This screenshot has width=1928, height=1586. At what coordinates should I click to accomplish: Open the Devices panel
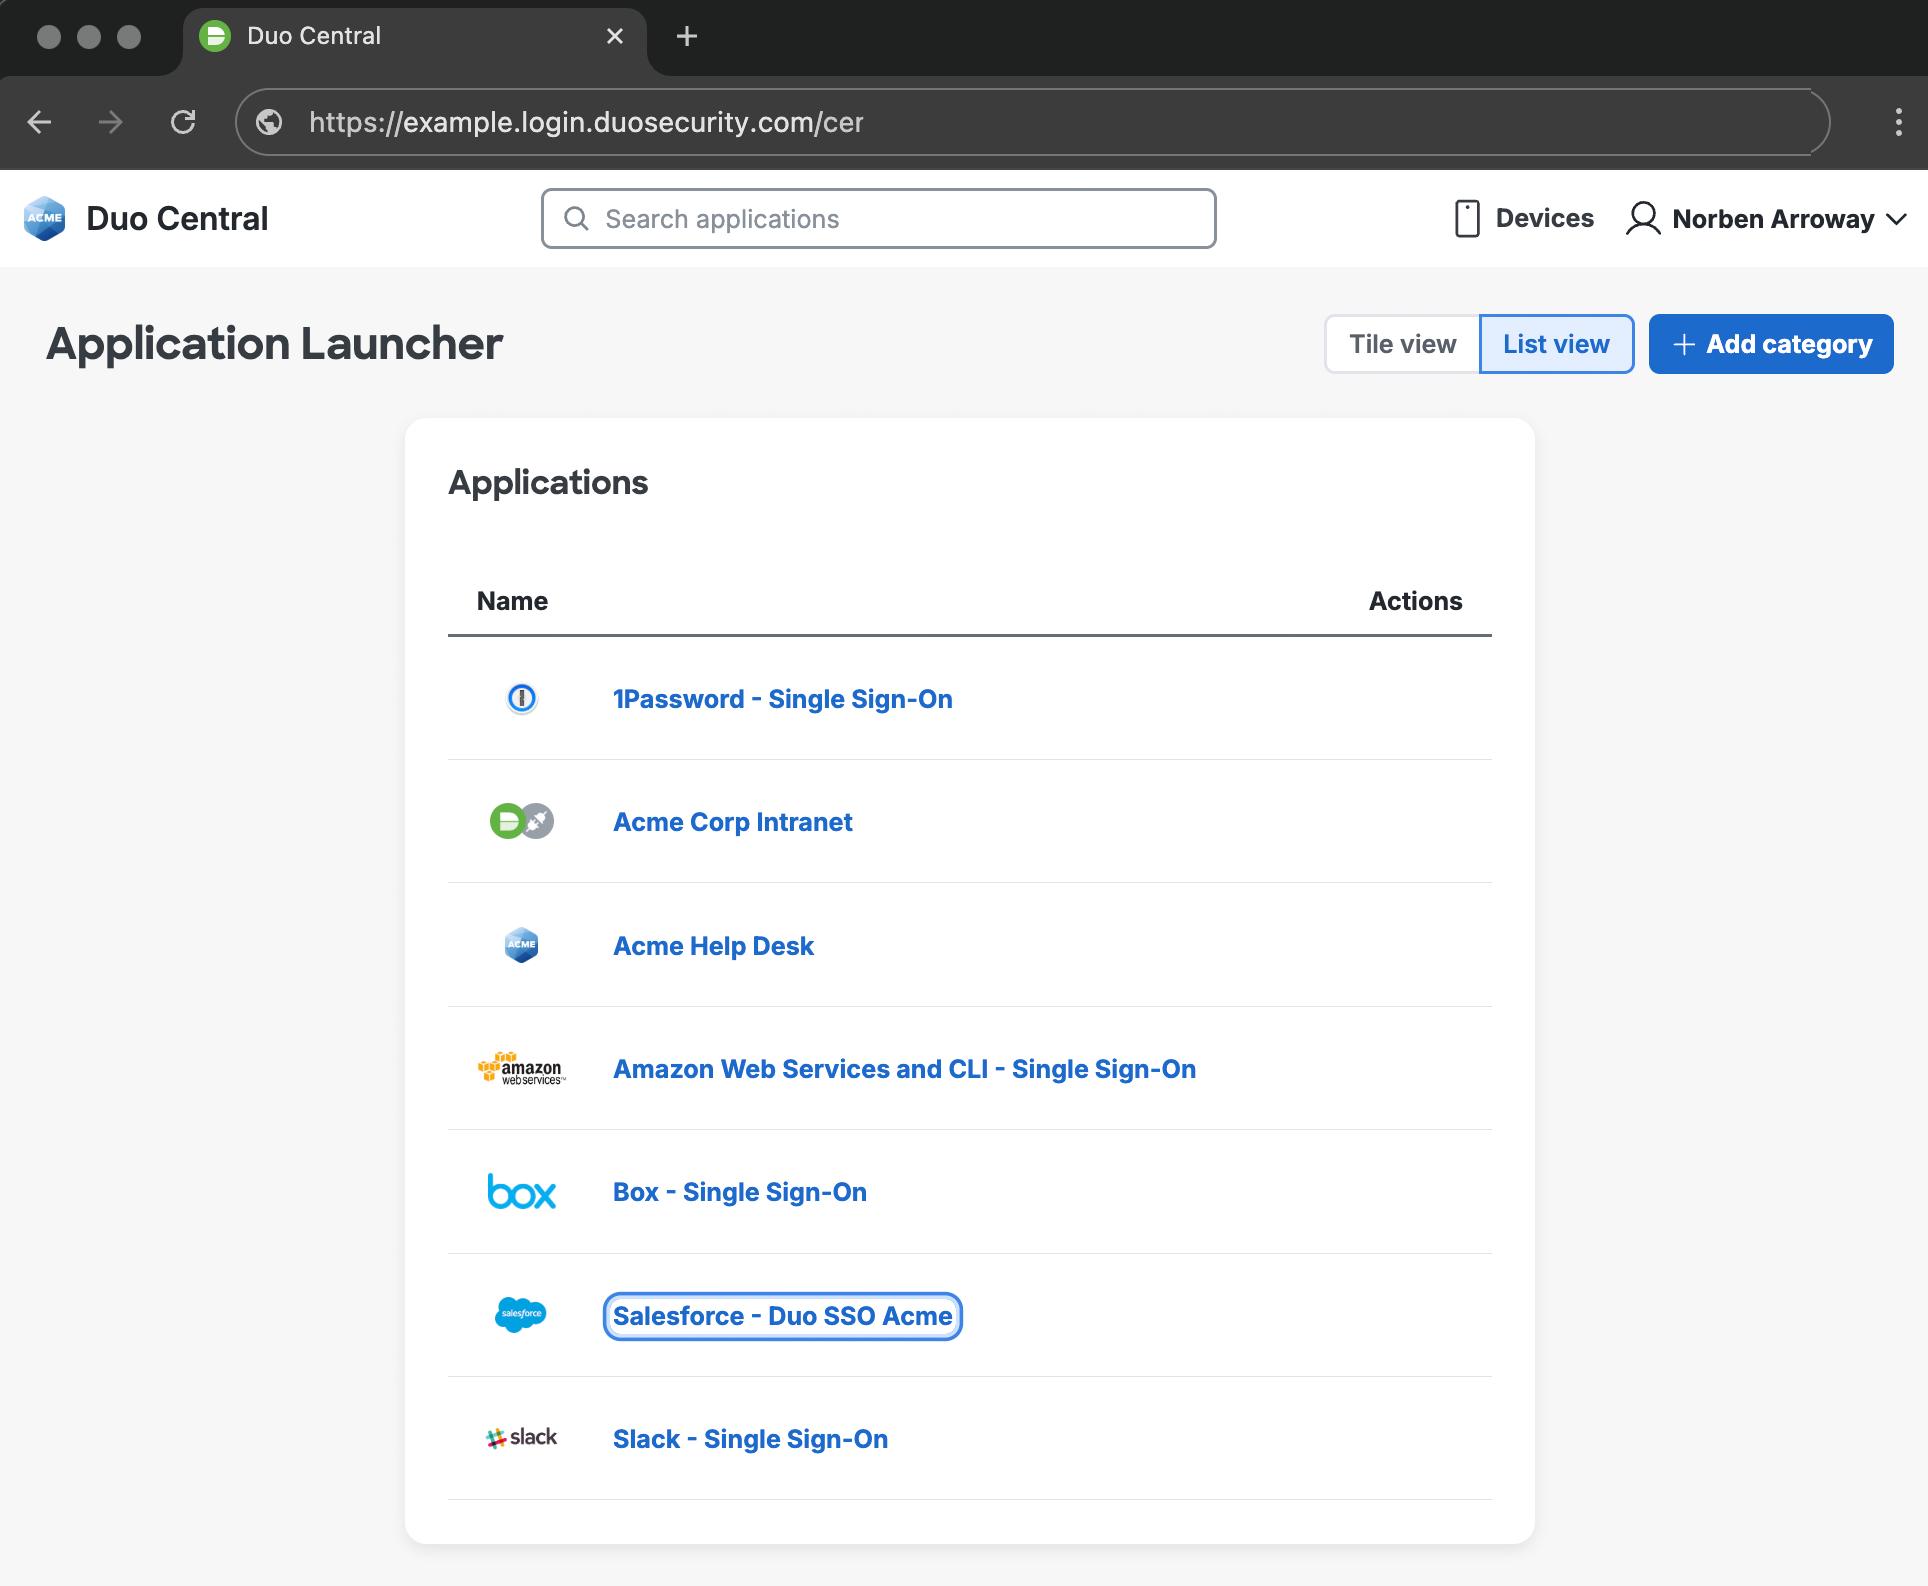(1523, 218)
